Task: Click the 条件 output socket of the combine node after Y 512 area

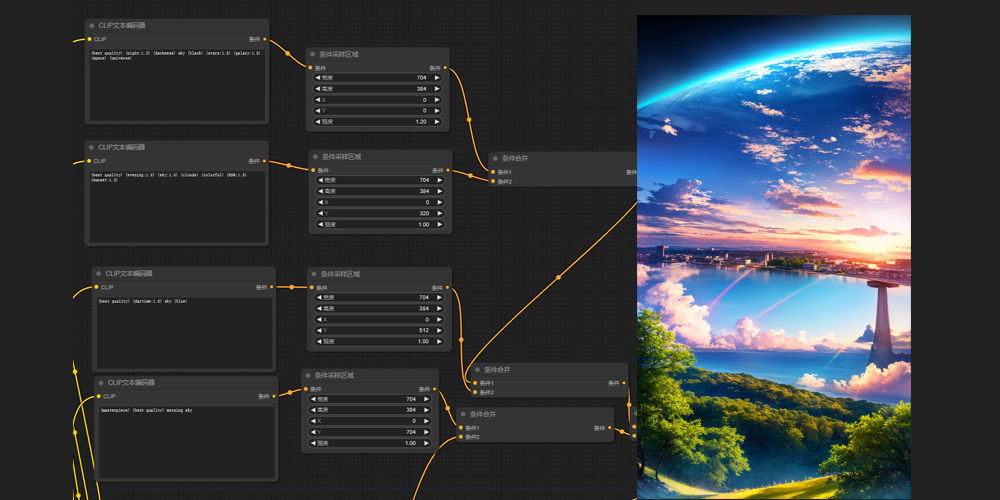Action: coord(624,383)
